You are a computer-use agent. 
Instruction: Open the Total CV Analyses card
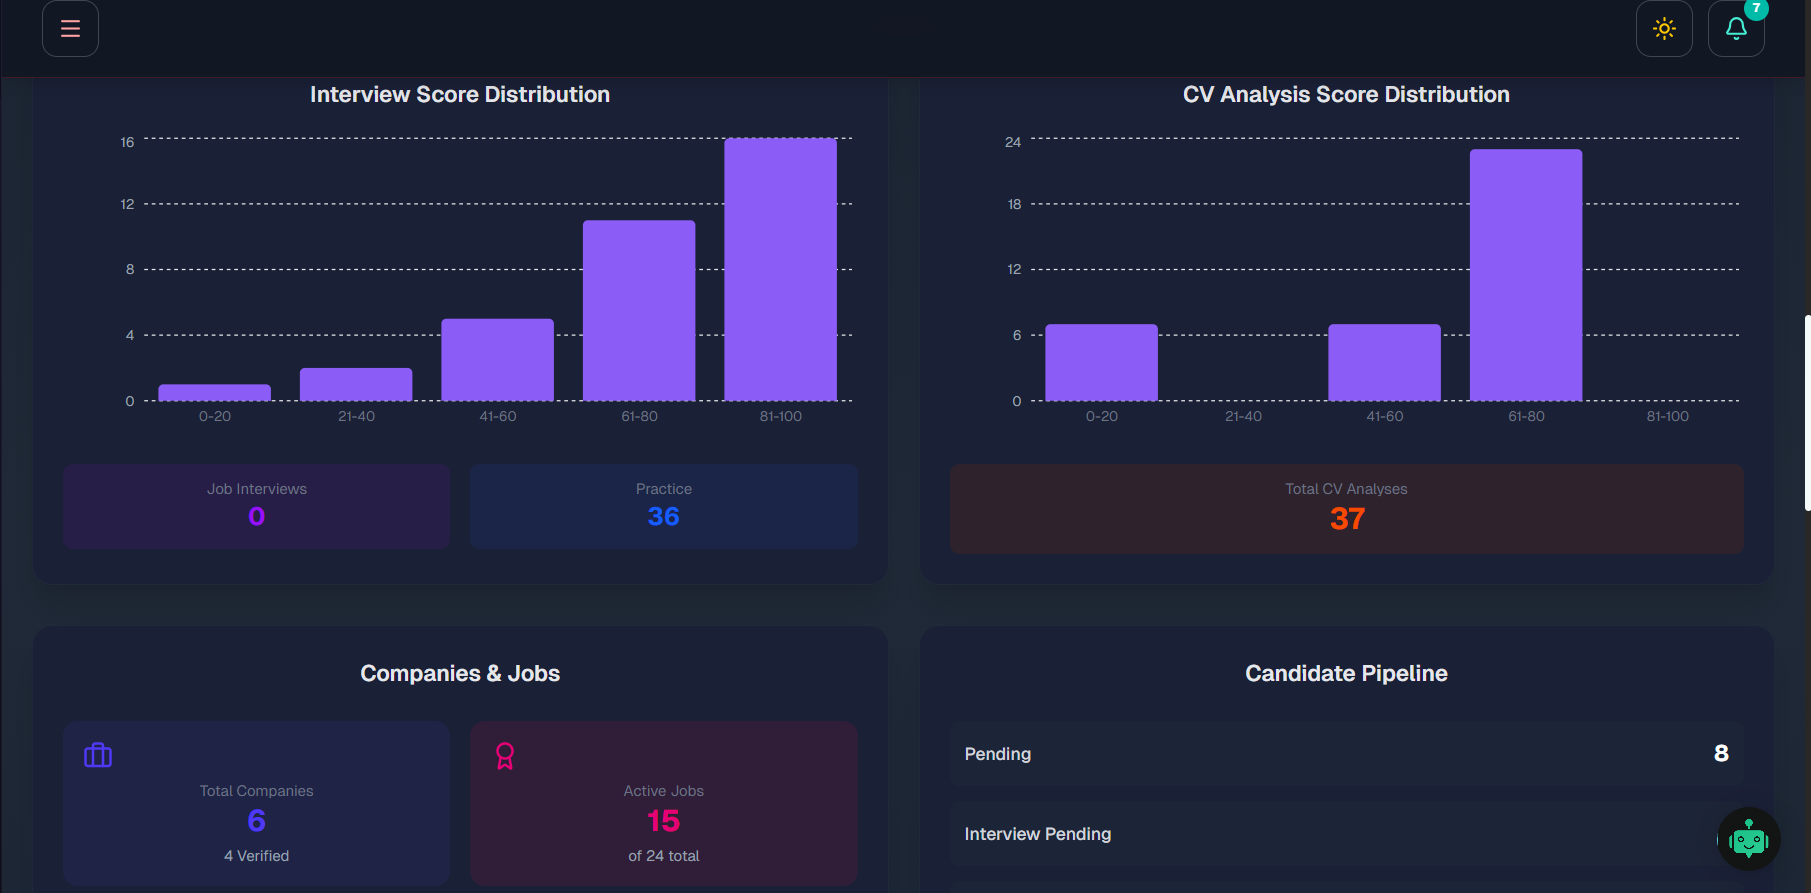click(1346, 508)
